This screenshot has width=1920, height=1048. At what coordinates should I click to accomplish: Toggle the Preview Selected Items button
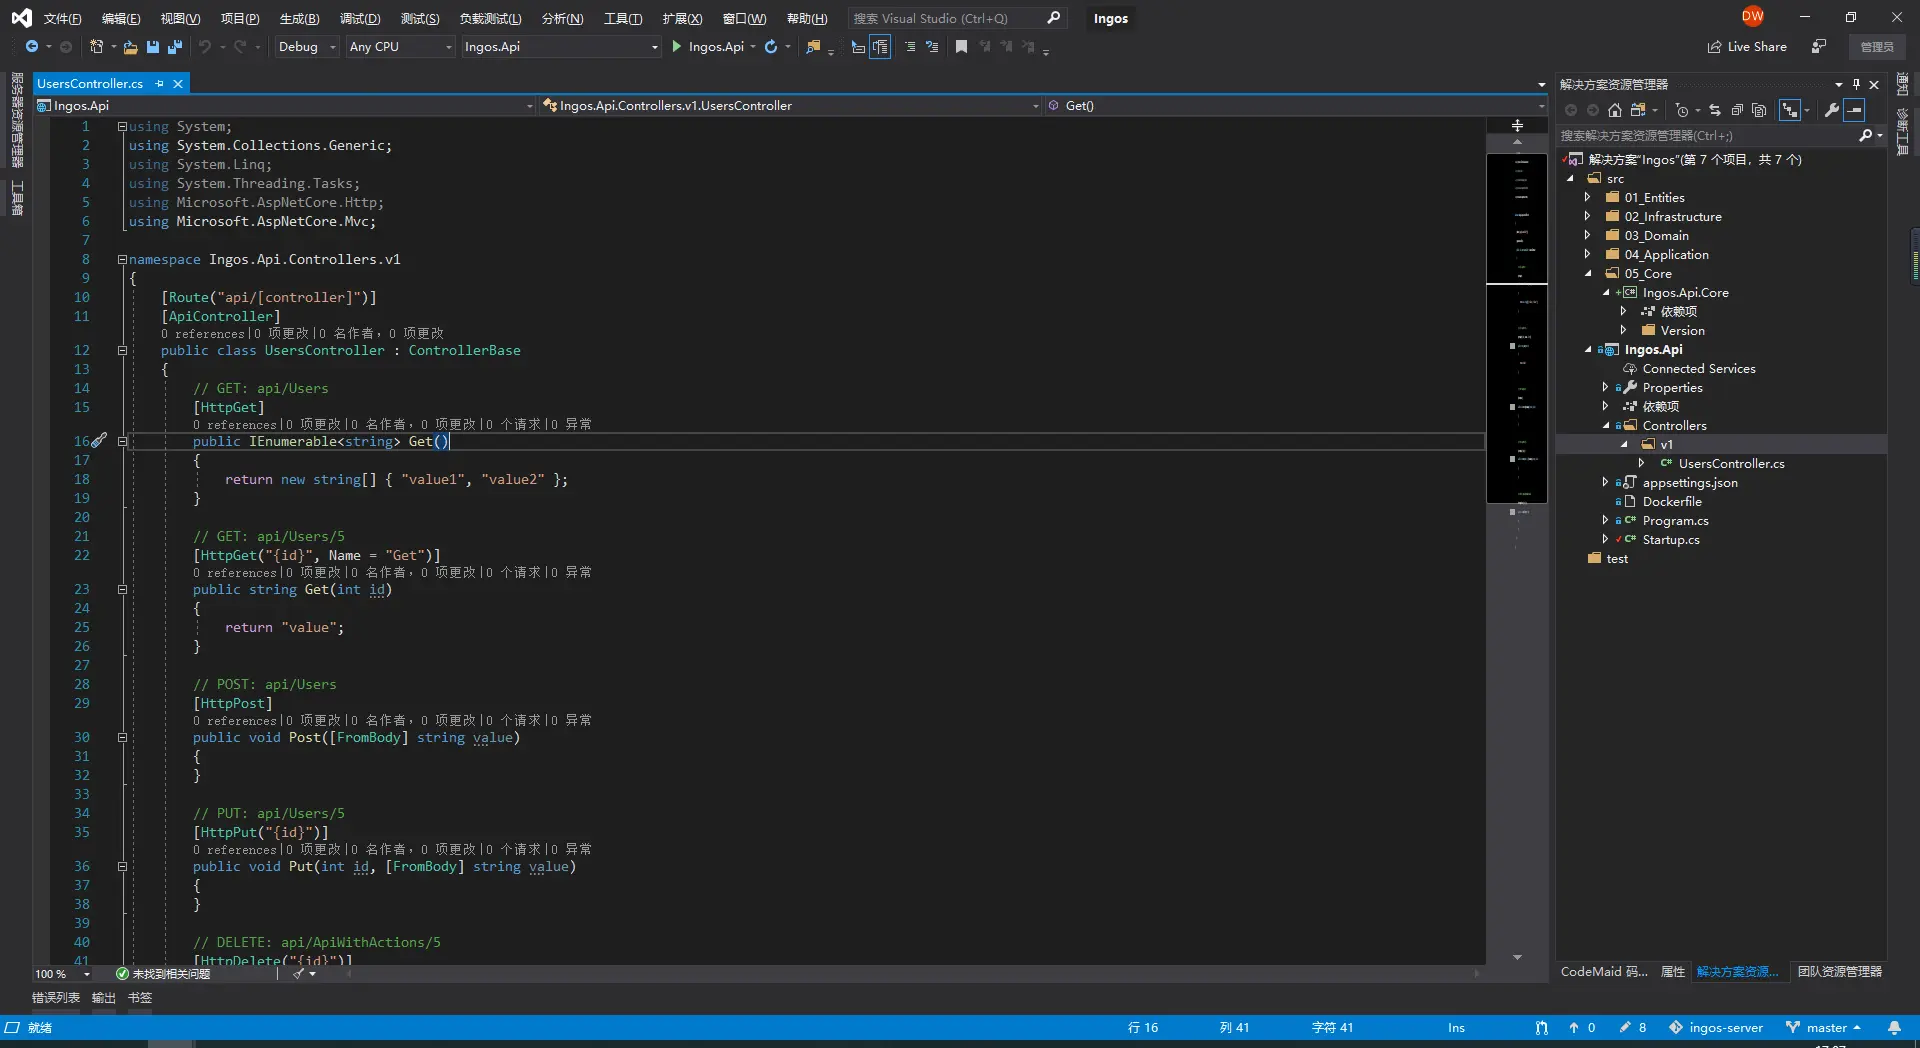(x=1855, y=111)
